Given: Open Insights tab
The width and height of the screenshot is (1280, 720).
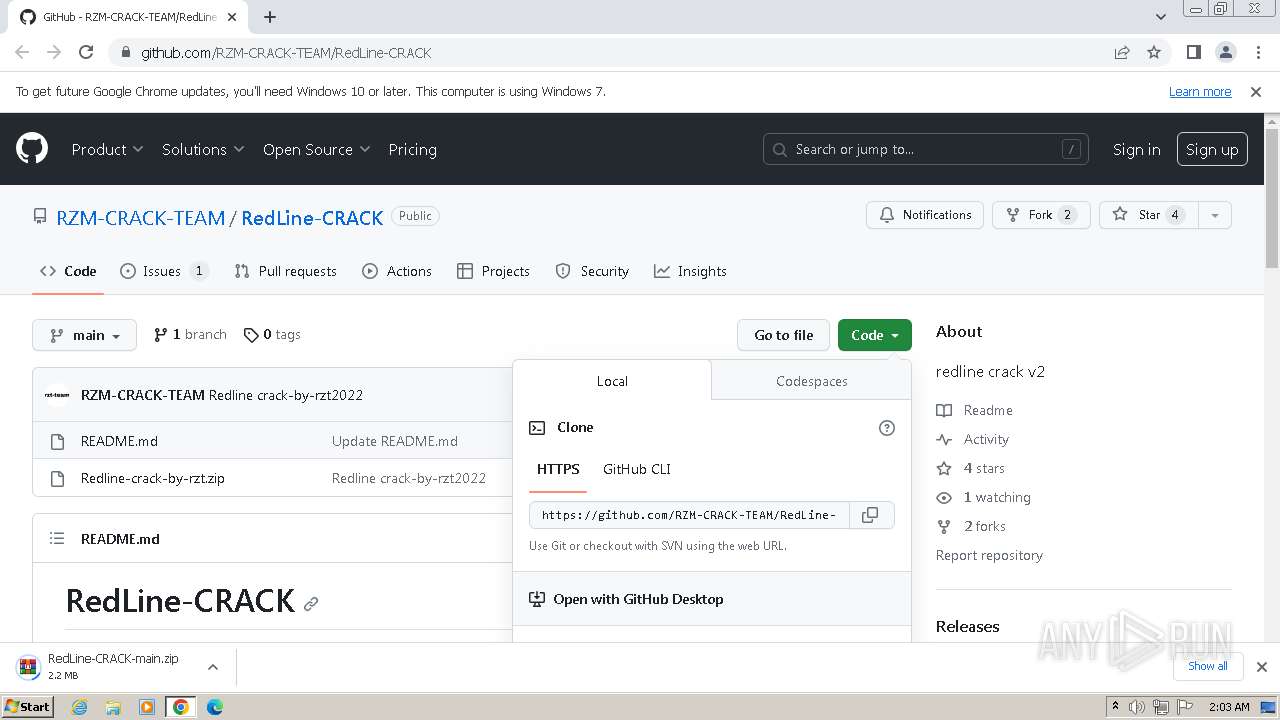Looking at the screenshot, I should click(x=690, y=271).
